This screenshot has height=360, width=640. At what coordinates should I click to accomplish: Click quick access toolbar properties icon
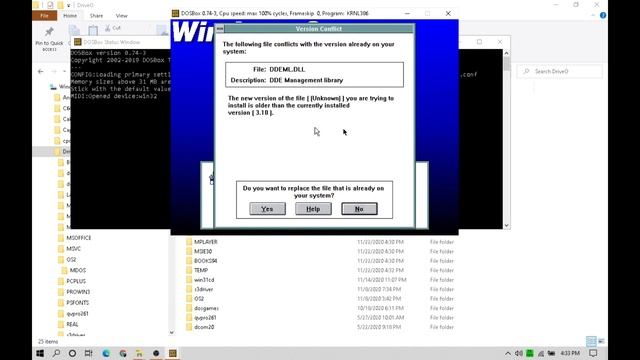[50, 5]
